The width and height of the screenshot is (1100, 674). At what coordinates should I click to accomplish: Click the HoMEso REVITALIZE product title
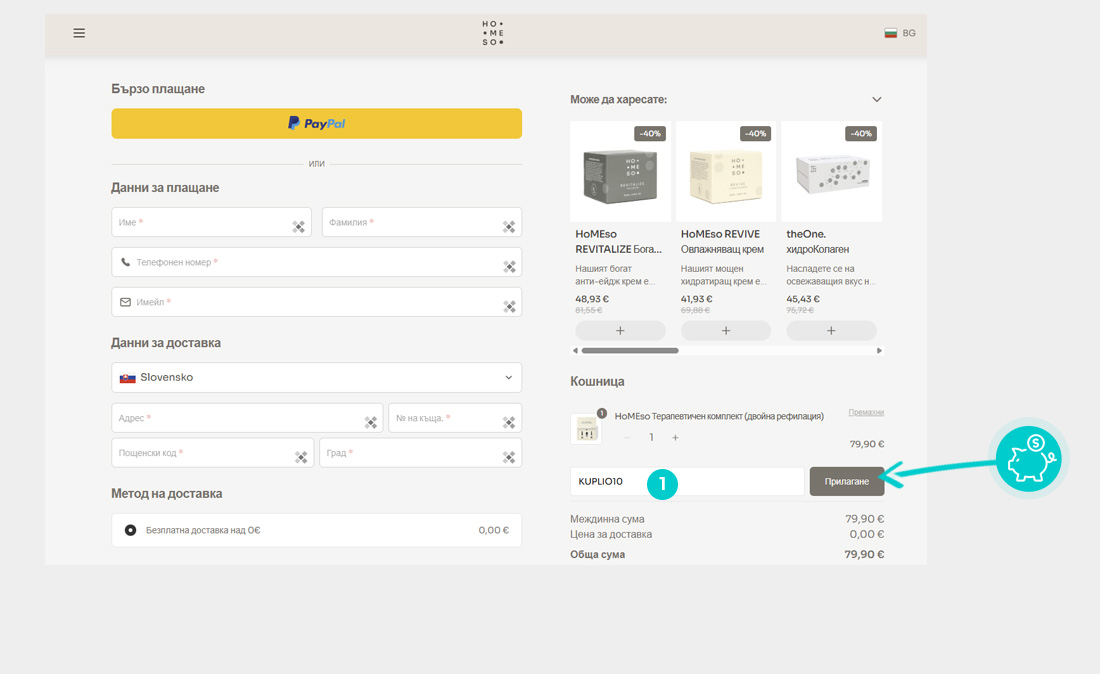pyautogui.click(x=619, y=241)
